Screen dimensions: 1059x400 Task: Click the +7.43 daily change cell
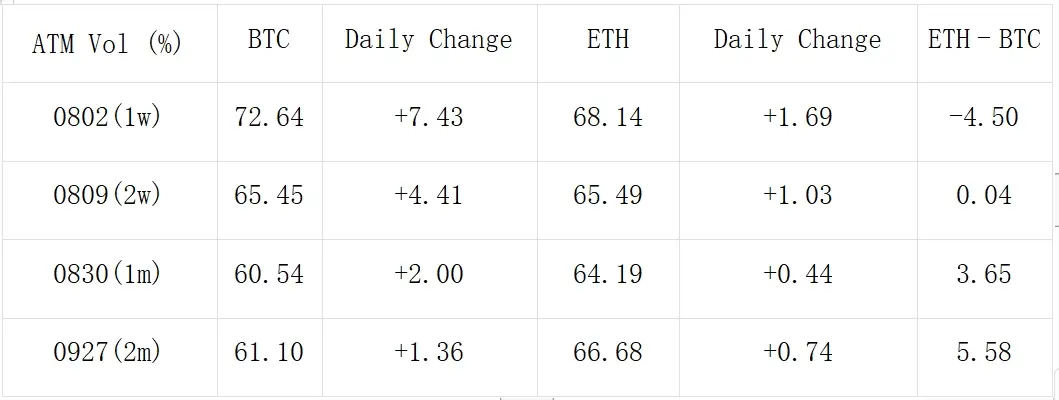click(428, 117)
